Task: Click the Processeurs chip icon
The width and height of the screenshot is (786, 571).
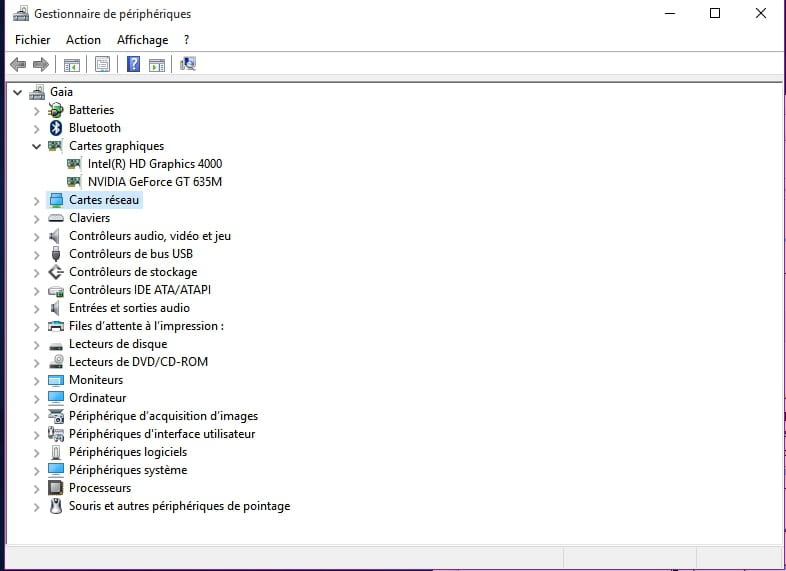Action: click(x=56, y=488)
